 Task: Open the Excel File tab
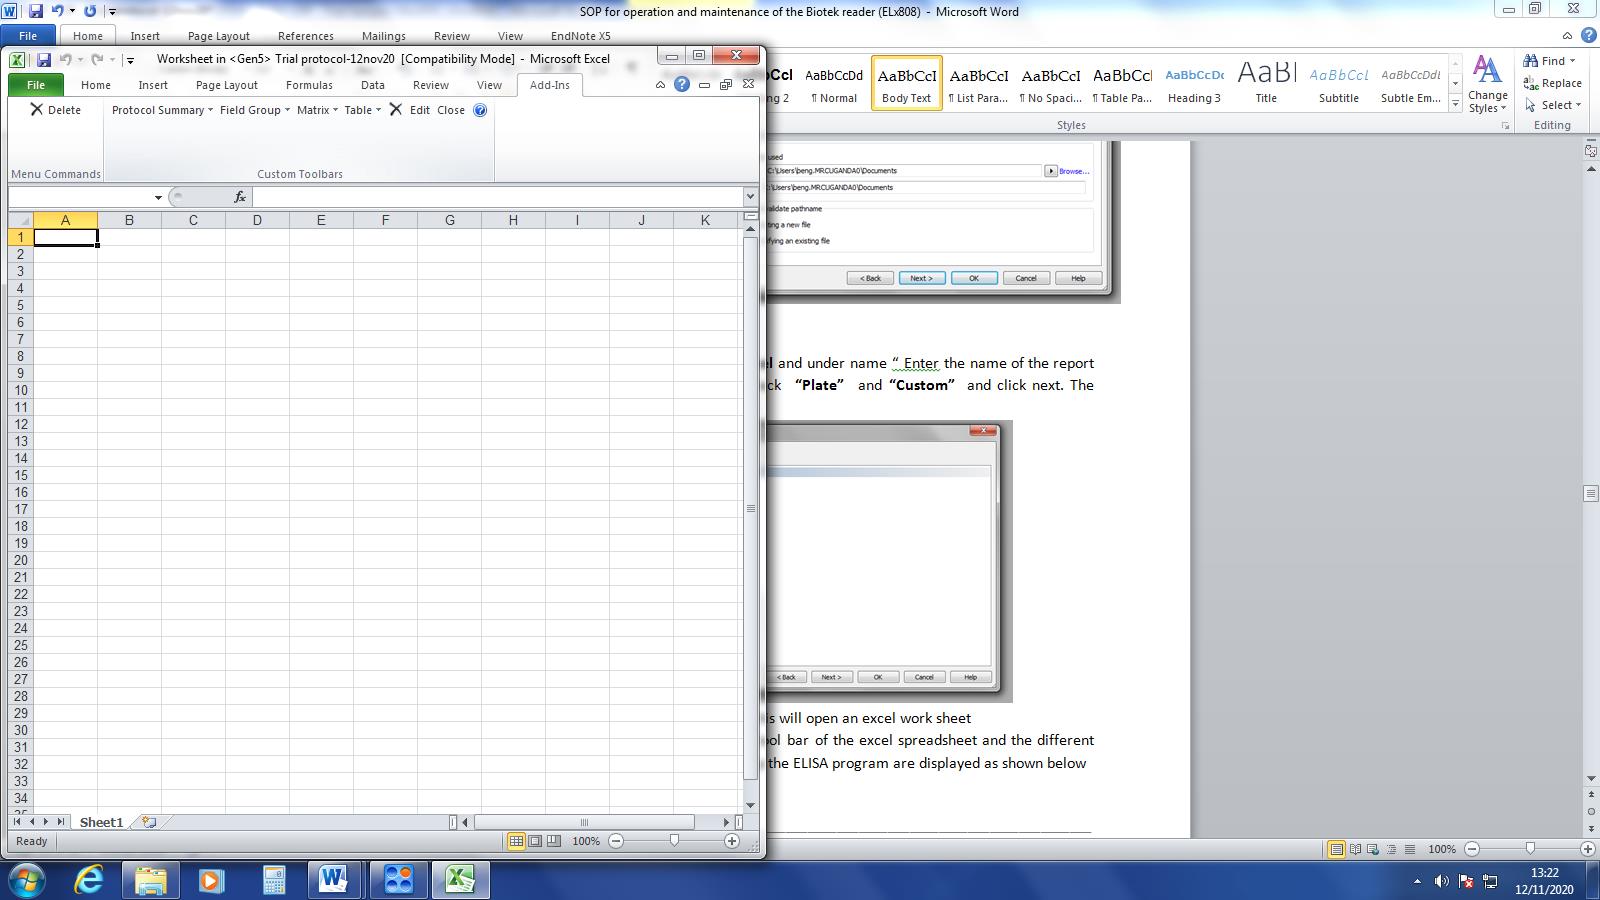[x=36, y=85]
